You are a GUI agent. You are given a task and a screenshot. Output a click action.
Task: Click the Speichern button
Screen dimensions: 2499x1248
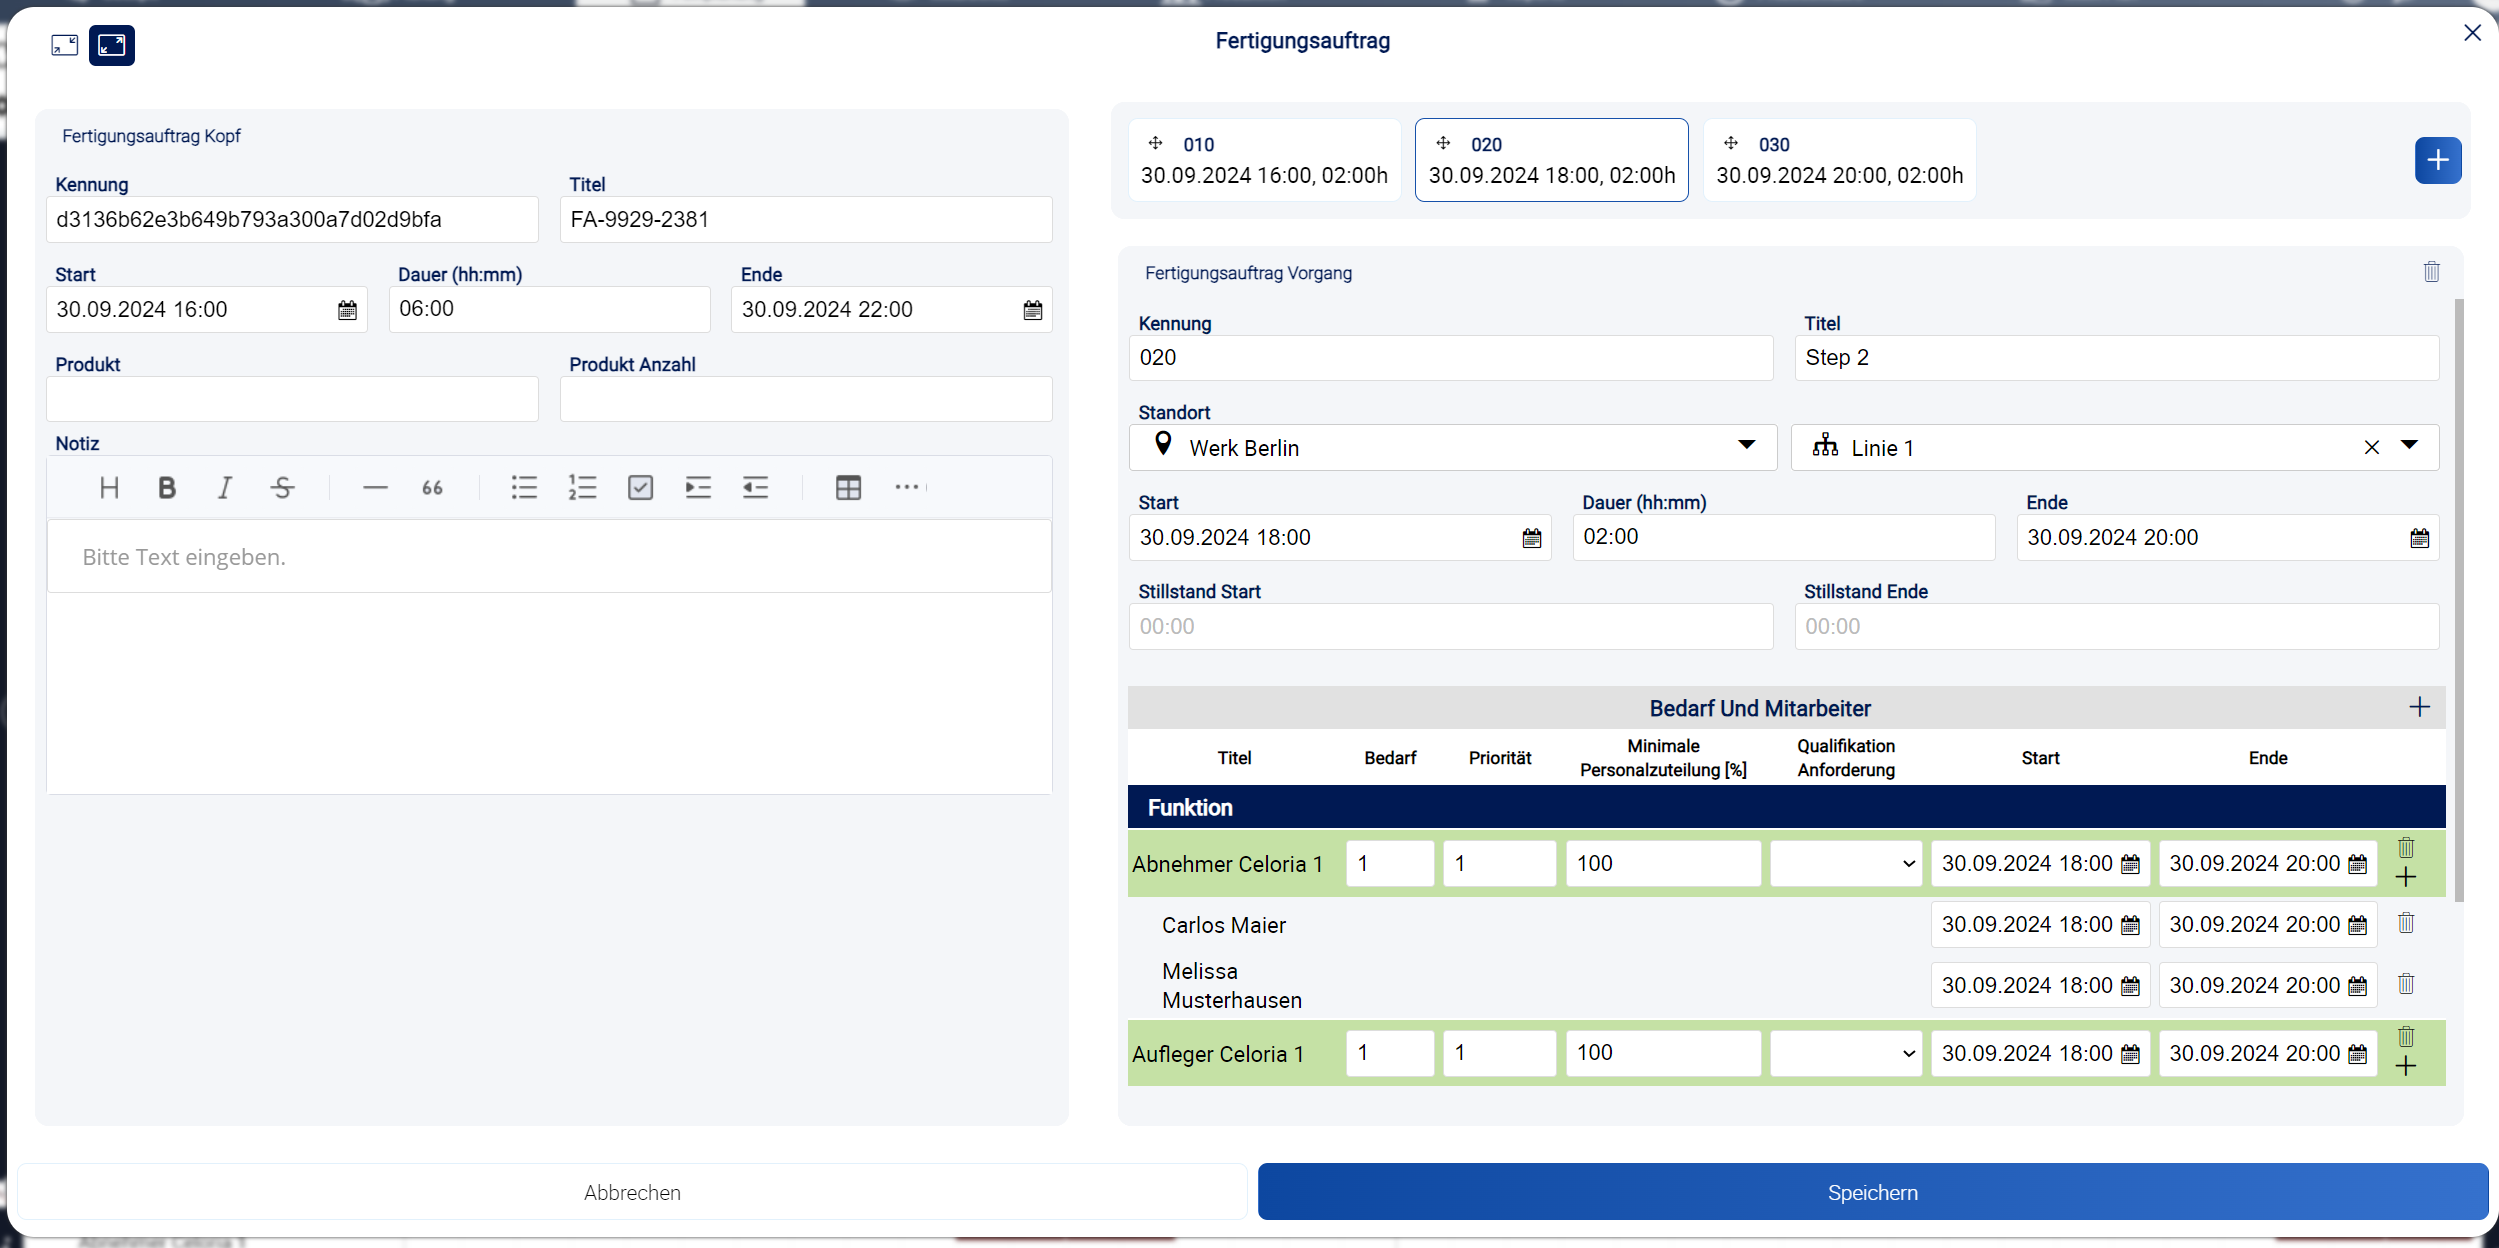(1872, 1192)
